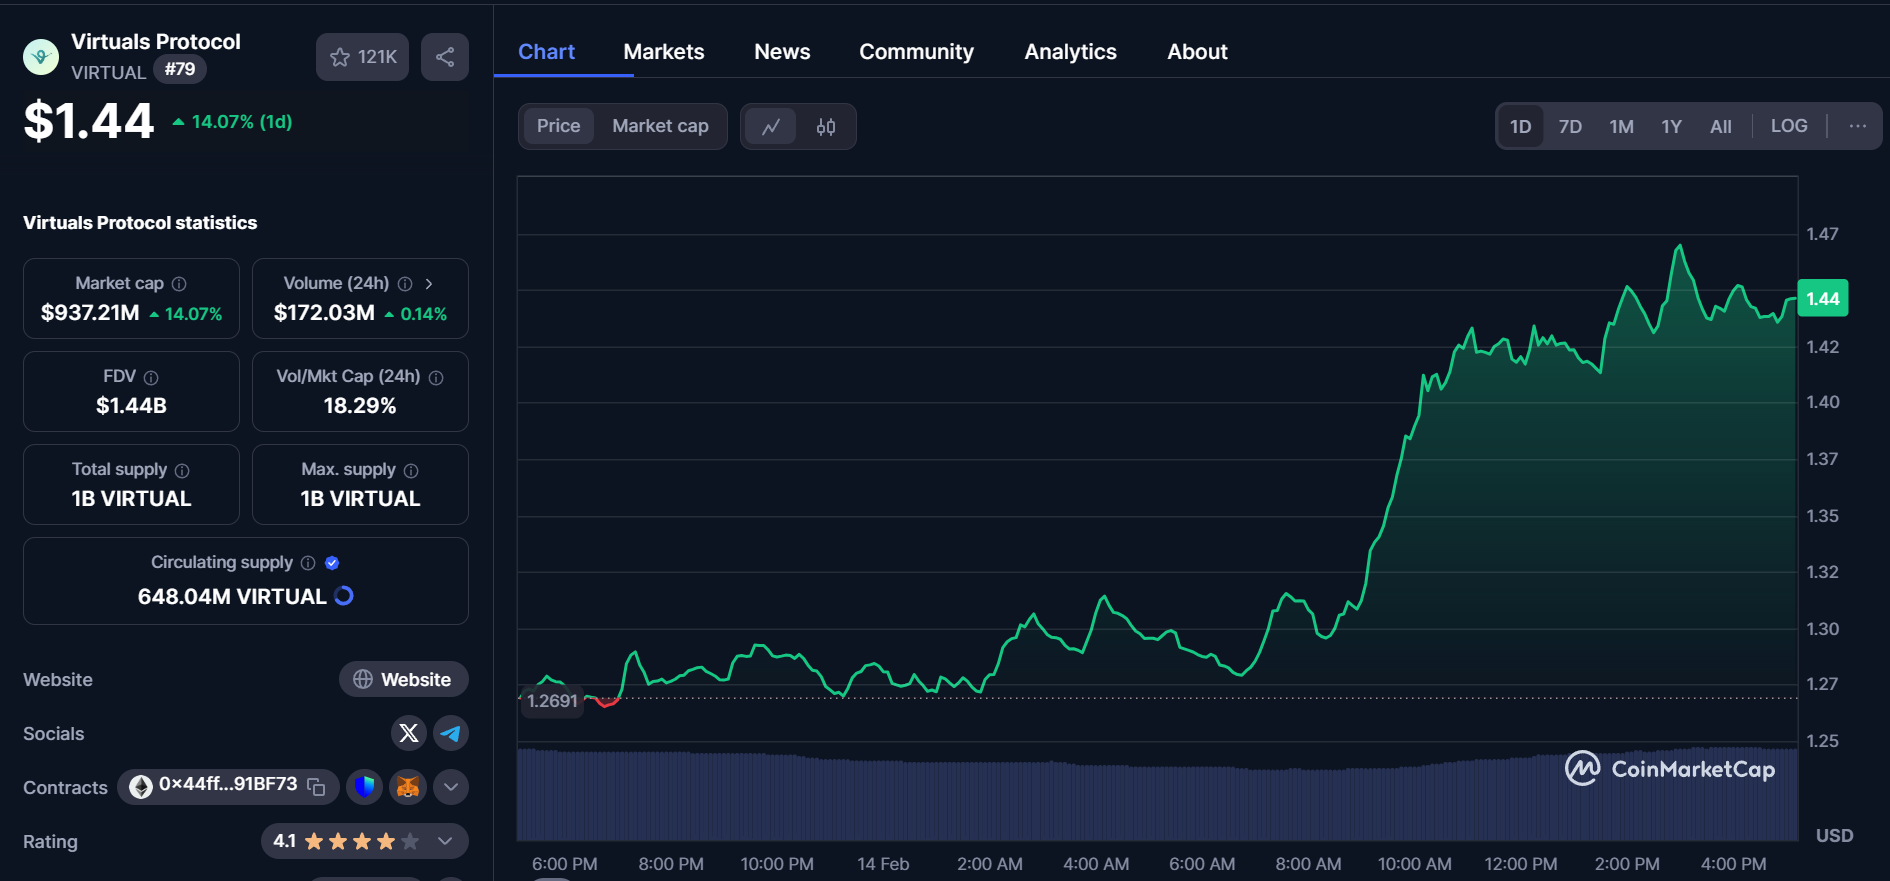
Task: Show info icon beside FDV
Action: click(151, 377)
